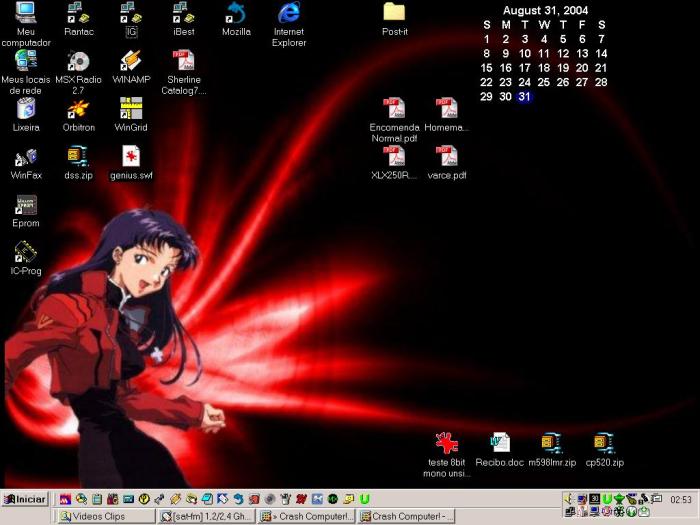Image resolution: width=700 pixels, height=525 pixels.
Task: Open the dss.zip archive
Action: tap(78, 162)
